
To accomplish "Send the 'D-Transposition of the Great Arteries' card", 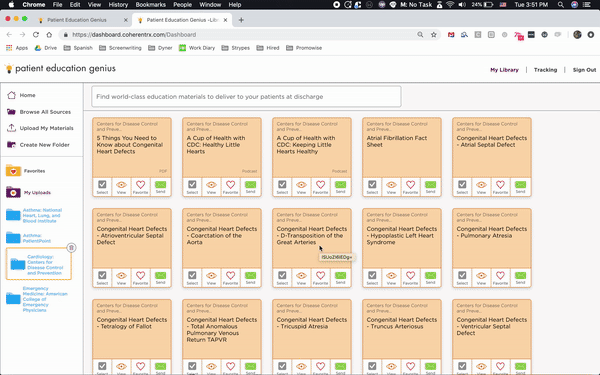I will [340, 278].
